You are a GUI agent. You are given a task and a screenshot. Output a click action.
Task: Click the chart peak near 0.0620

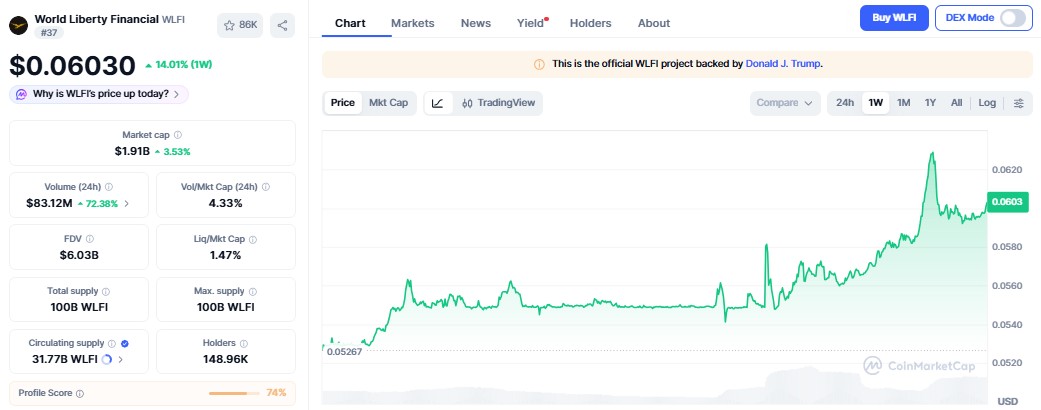point(932,154)
